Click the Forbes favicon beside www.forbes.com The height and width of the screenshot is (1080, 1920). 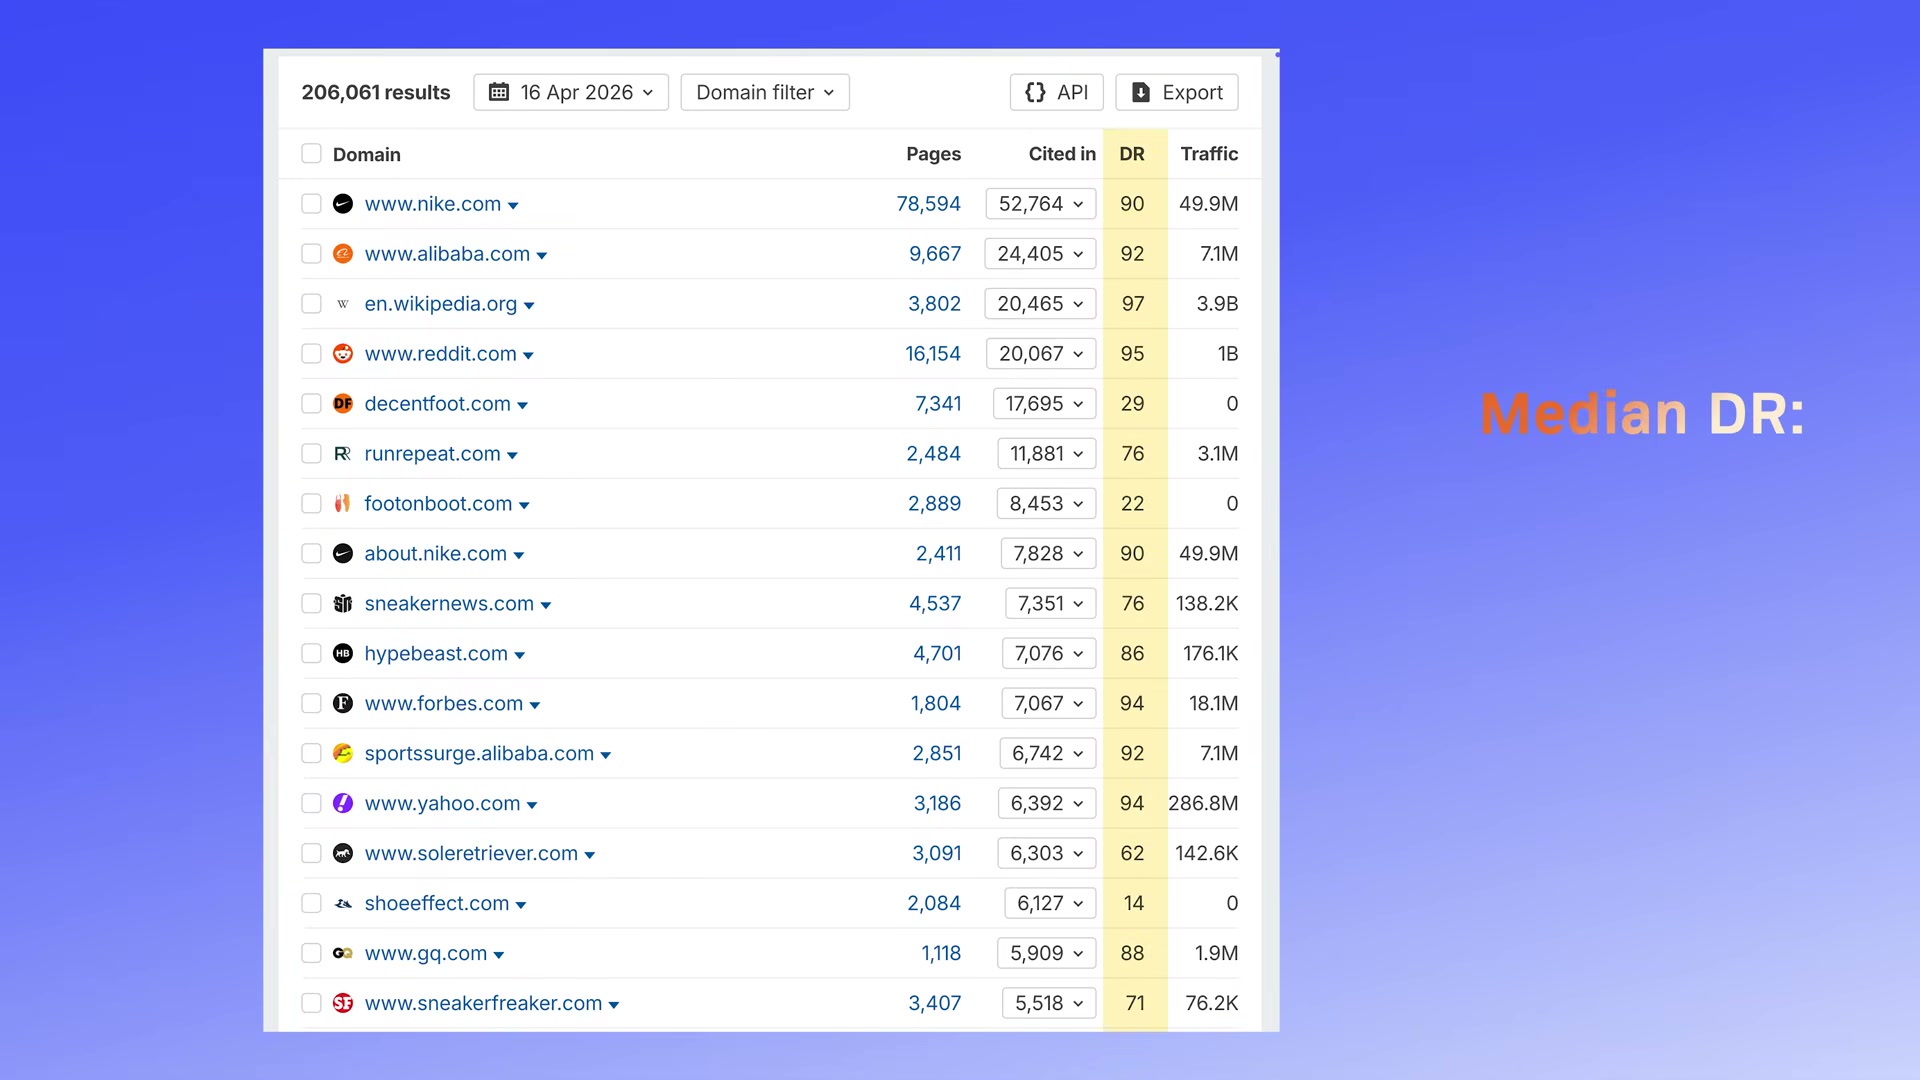pos(343,704)
